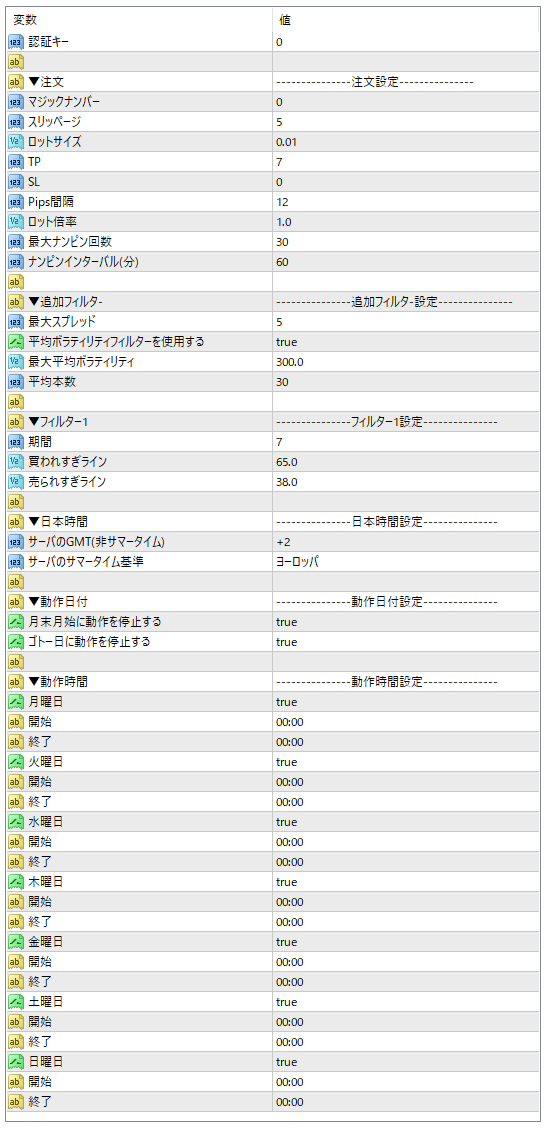Click the string icon beside ▼注文
Screen dimensions: 546x1128
pyautogui.click(x=16, y=82)
